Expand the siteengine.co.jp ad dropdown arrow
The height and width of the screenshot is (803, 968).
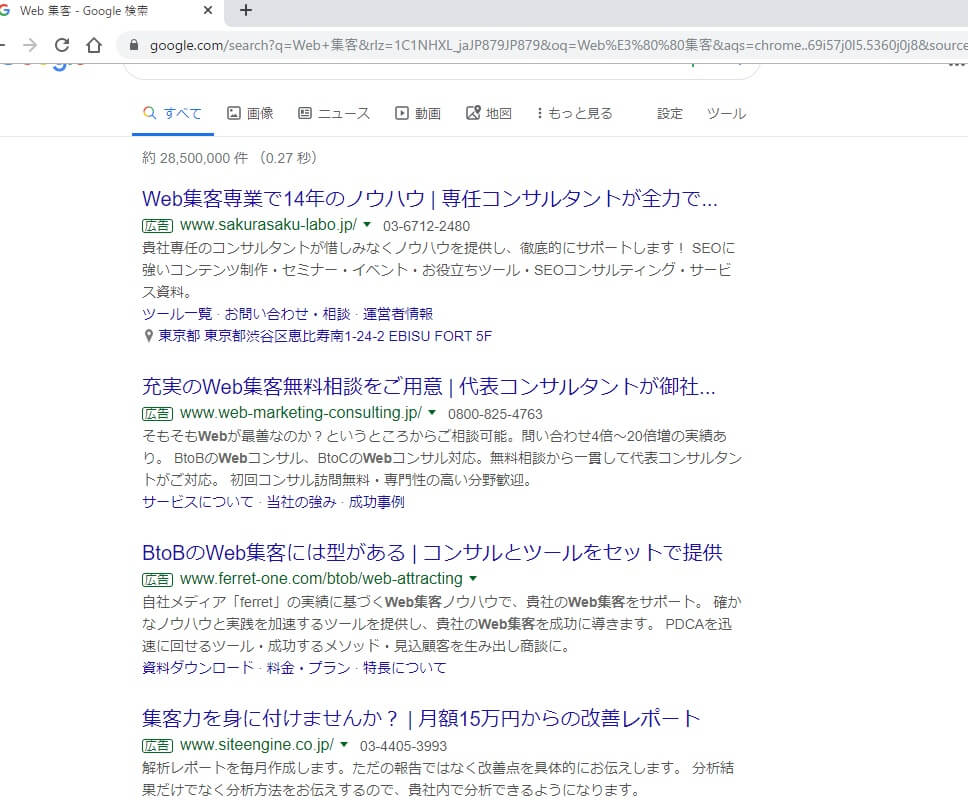coord(344,744)
